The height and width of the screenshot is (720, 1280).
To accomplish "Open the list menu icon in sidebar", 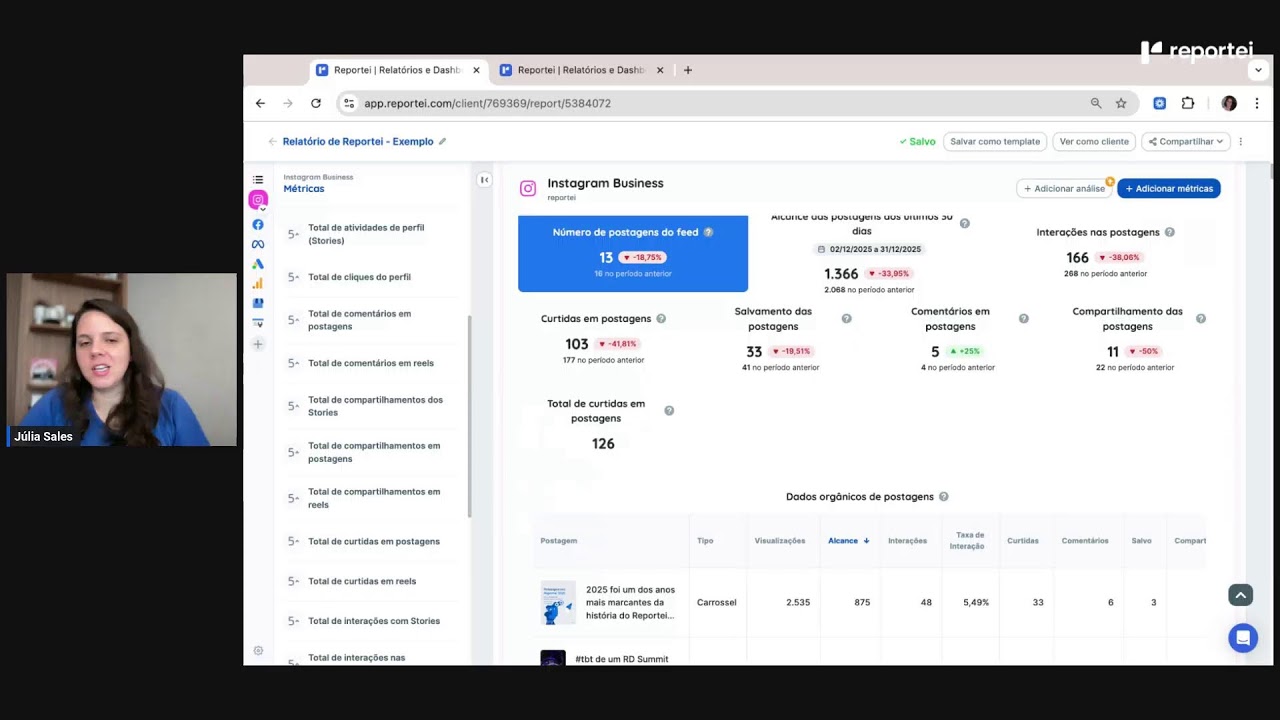I will pos(258,180).
